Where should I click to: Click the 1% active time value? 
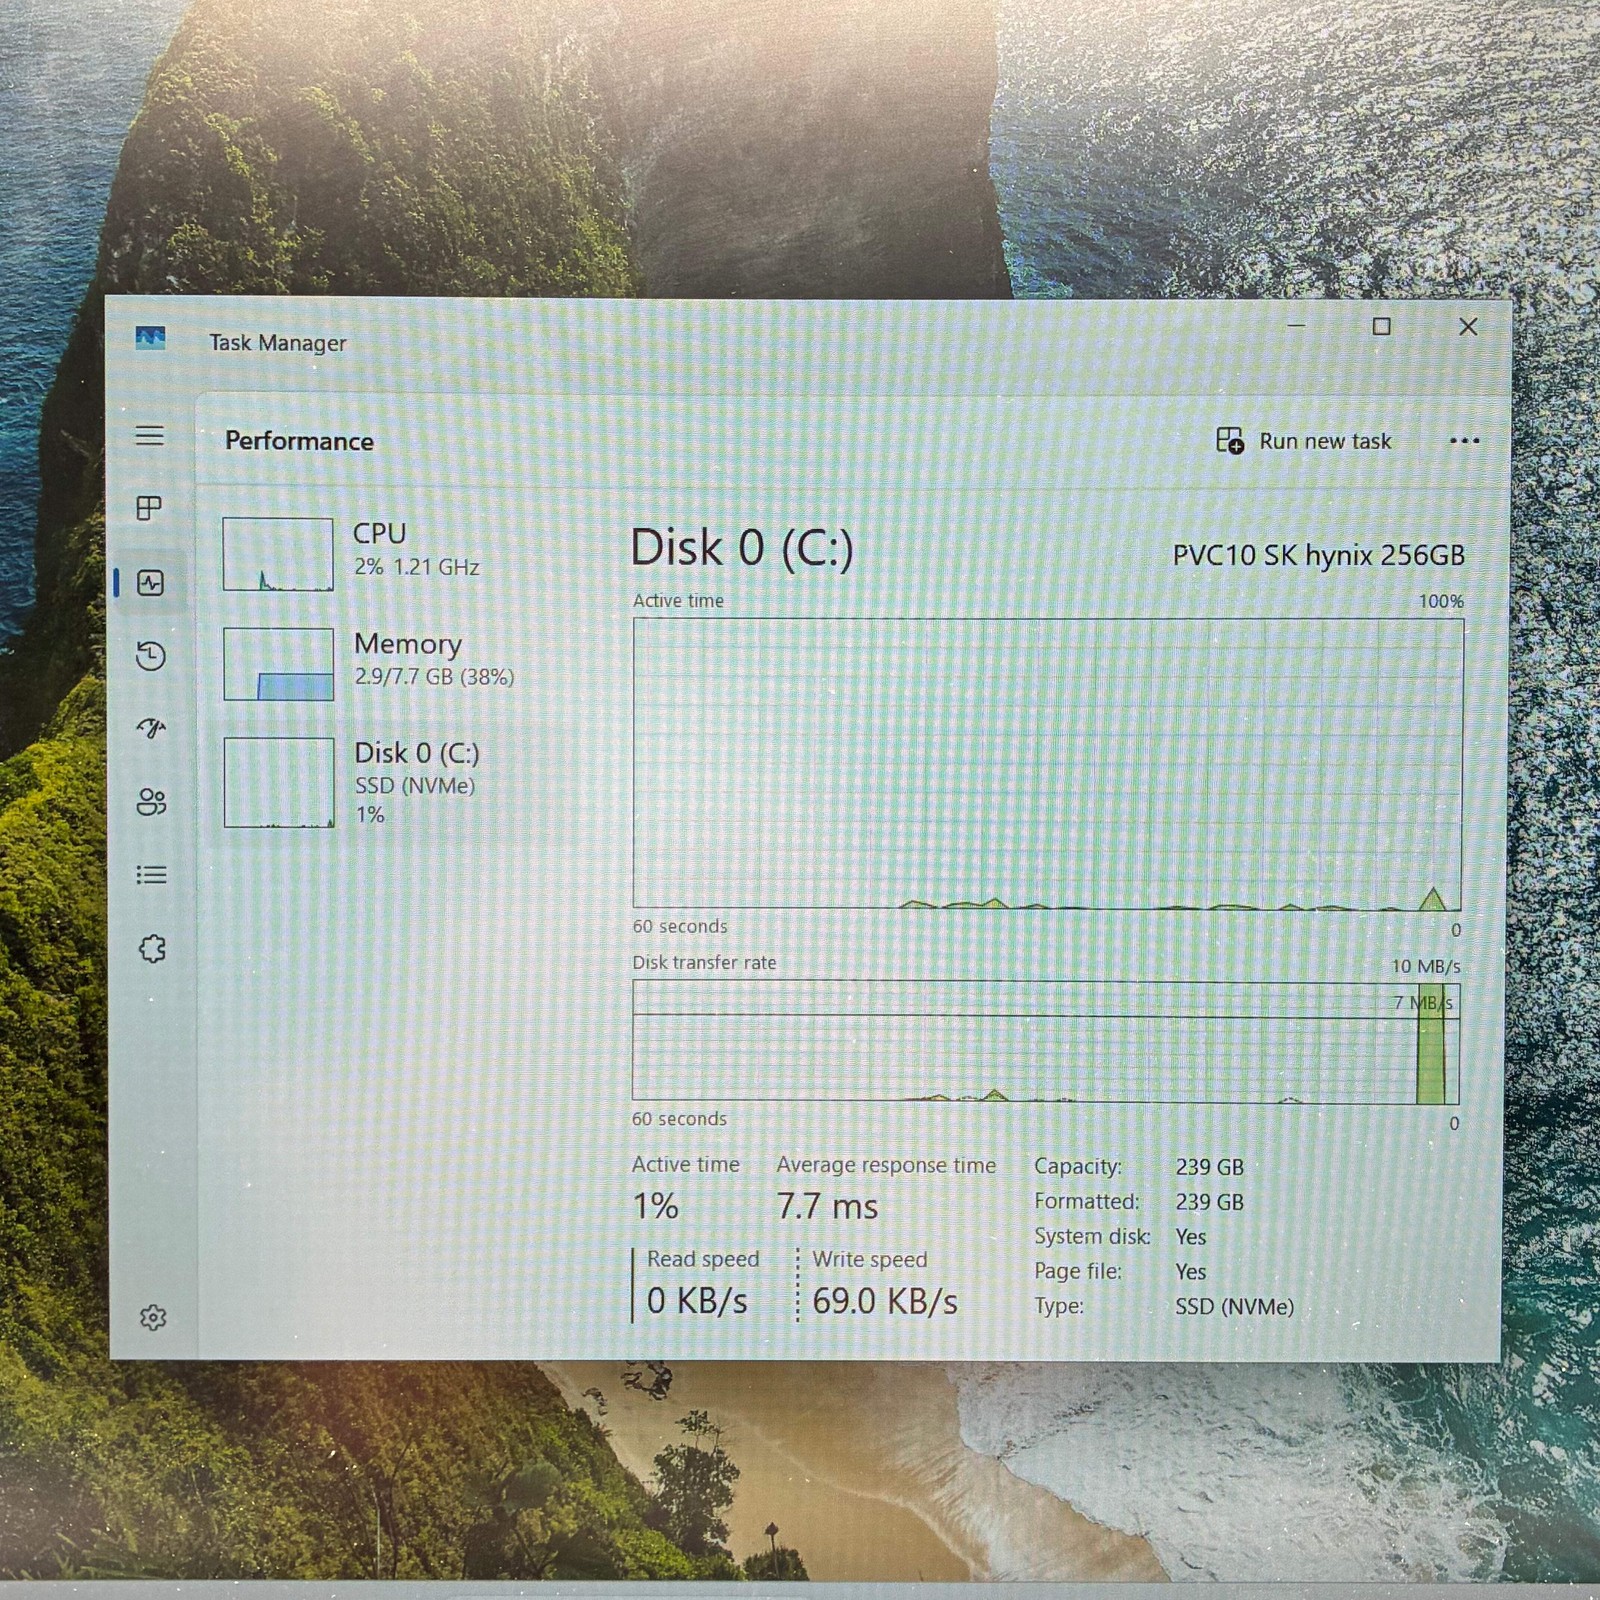coord(656,1206)
